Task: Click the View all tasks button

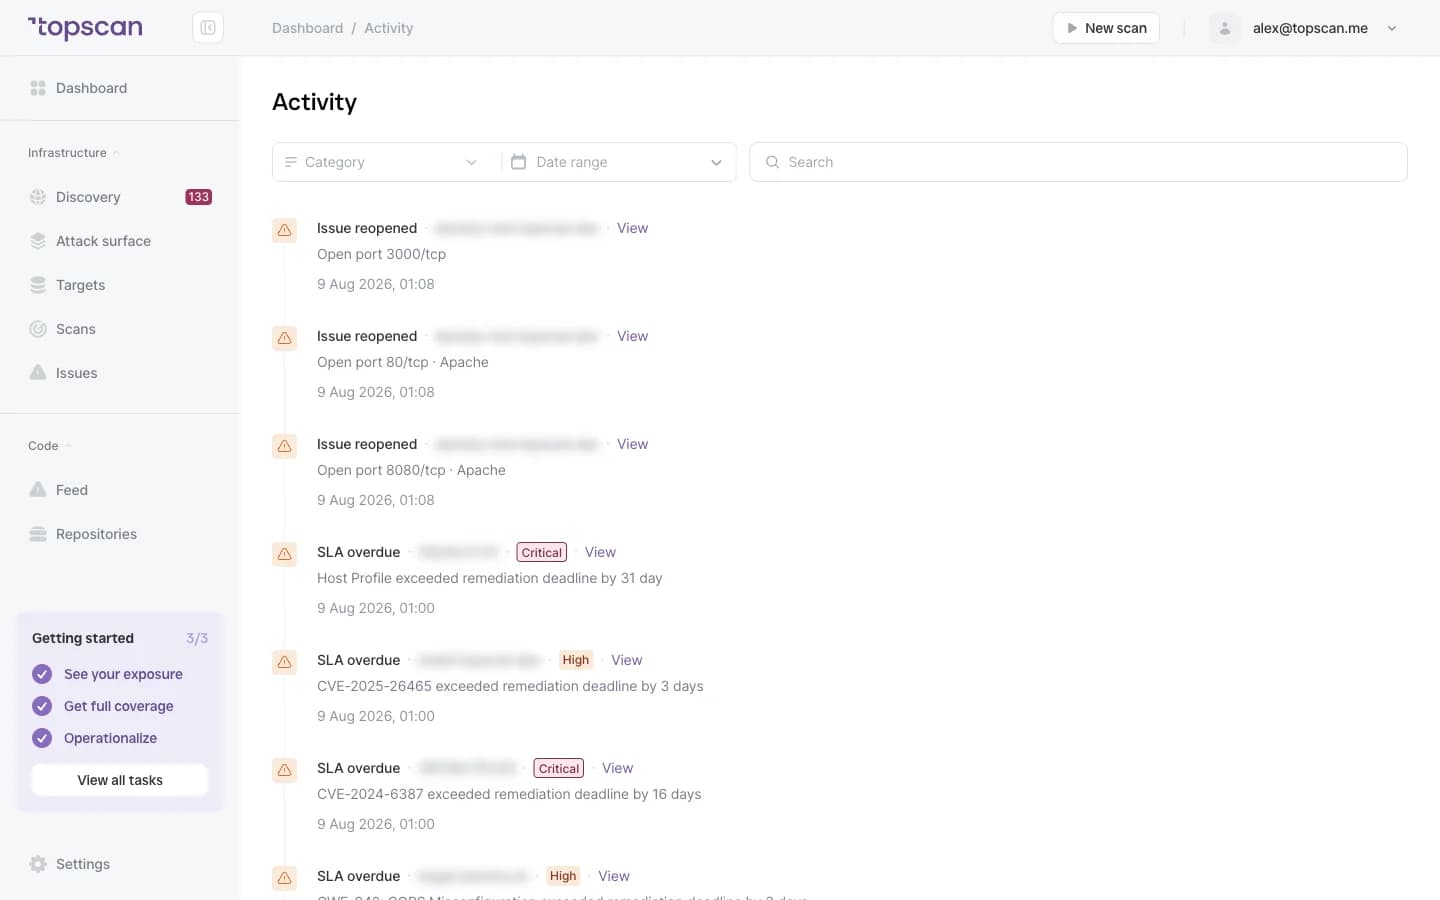Action: coord(120,780)
